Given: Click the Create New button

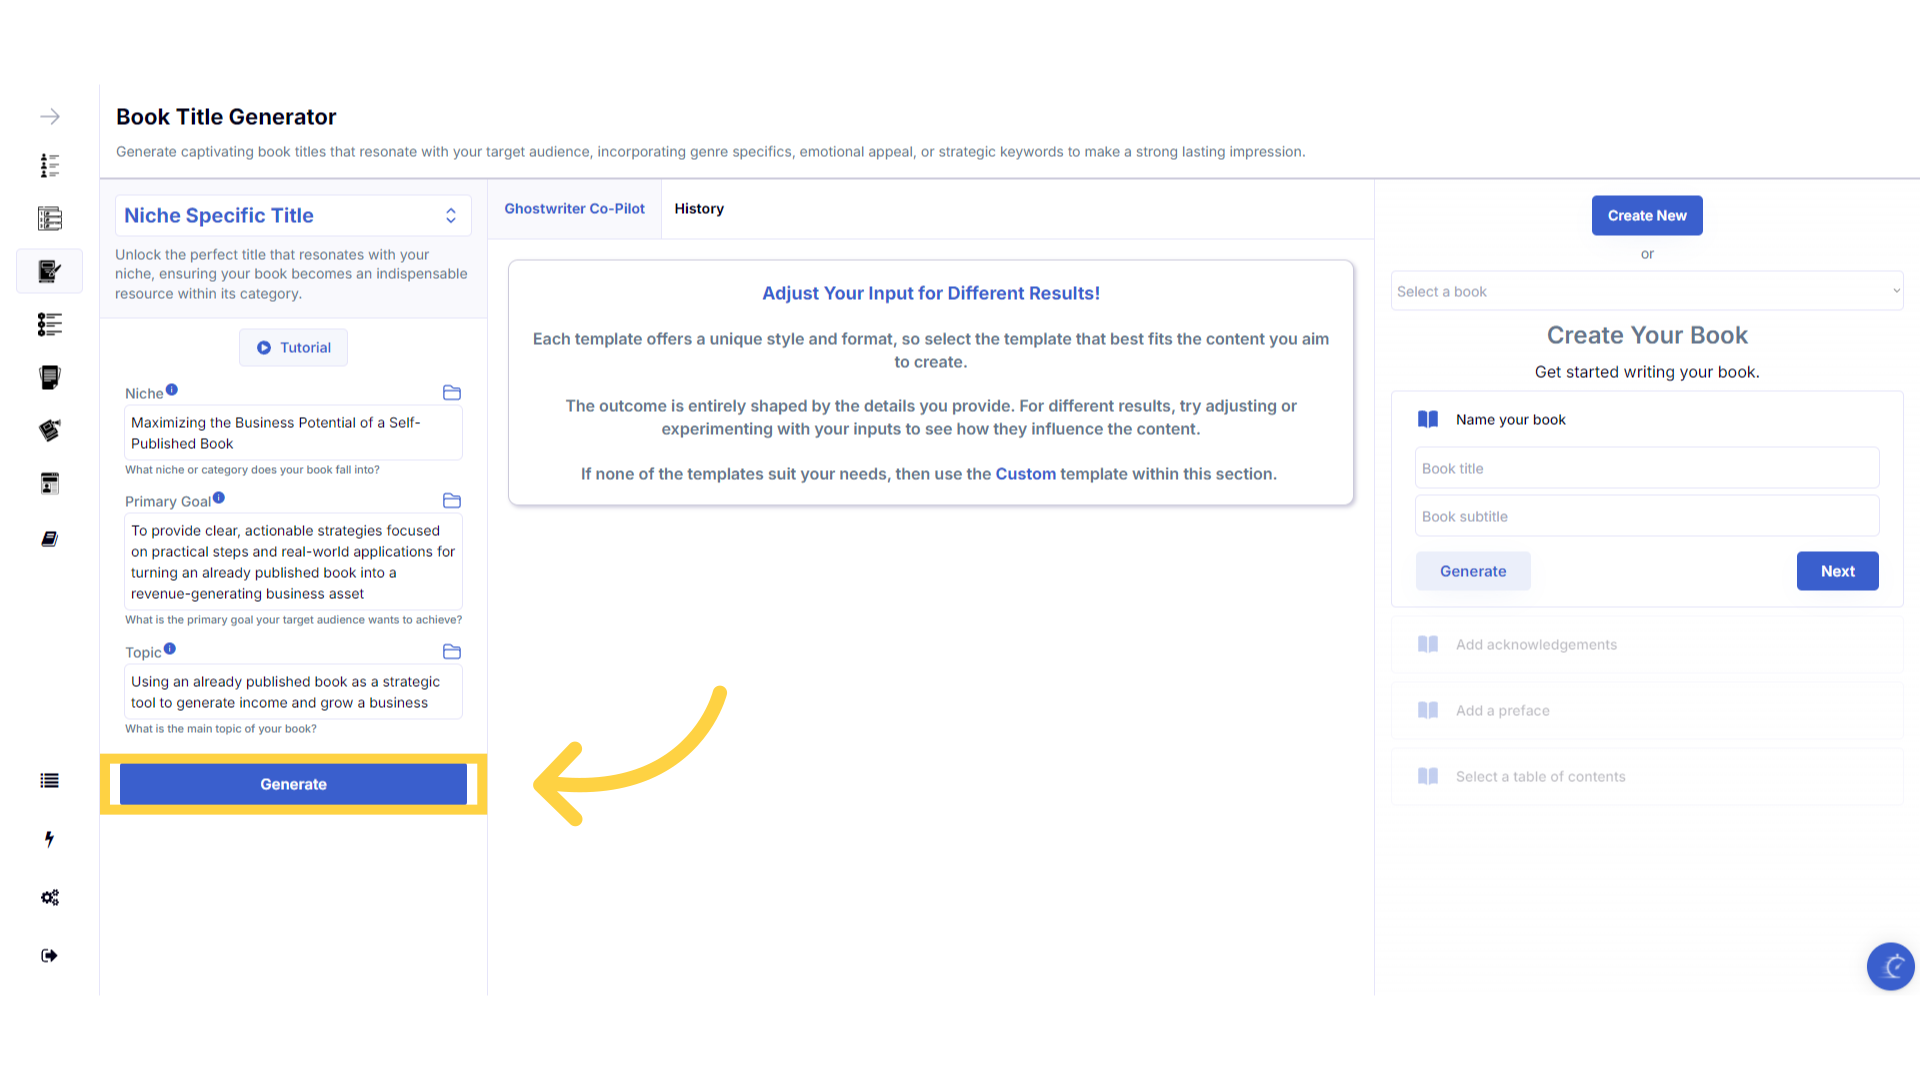Looking at the screenshot, I should coord(1647,216).
